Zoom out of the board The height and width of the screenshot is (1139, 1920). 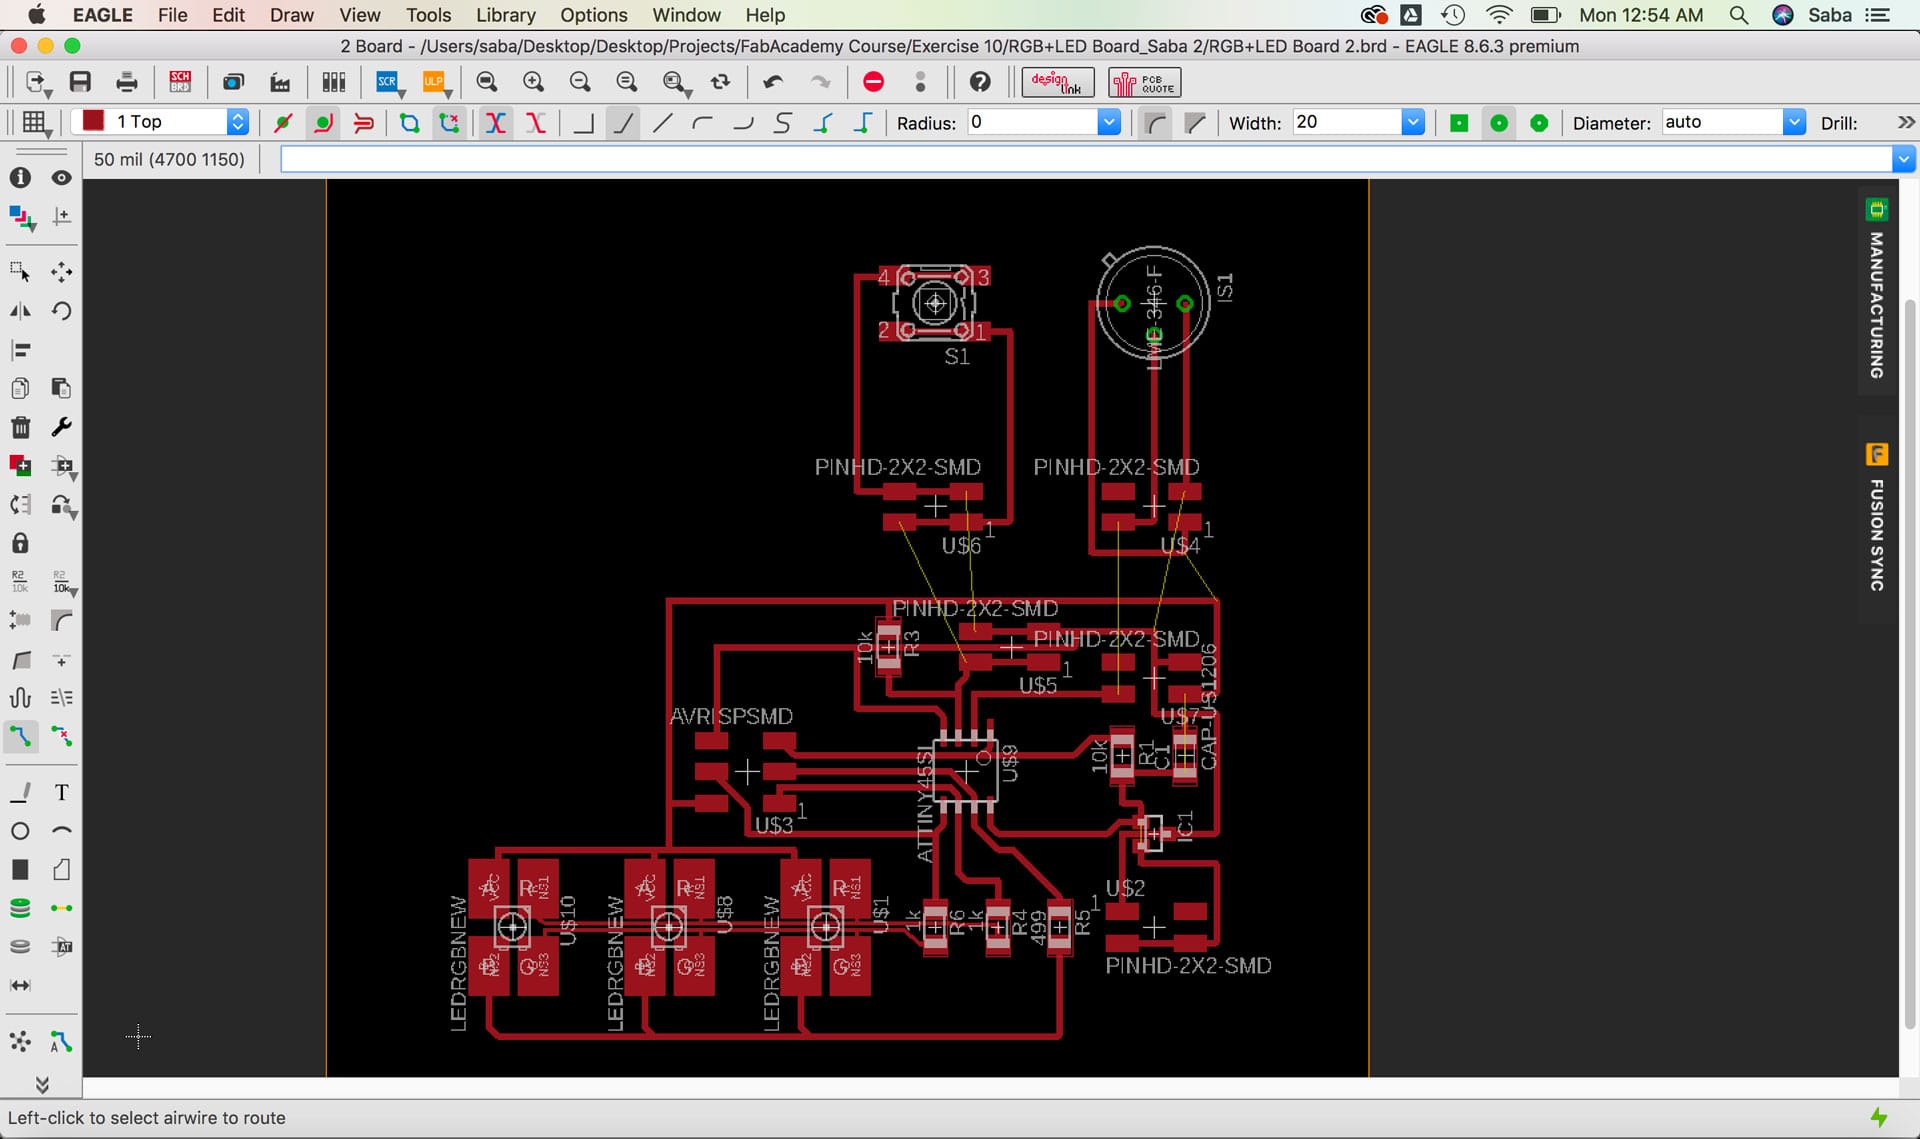(x=580, y=82)
